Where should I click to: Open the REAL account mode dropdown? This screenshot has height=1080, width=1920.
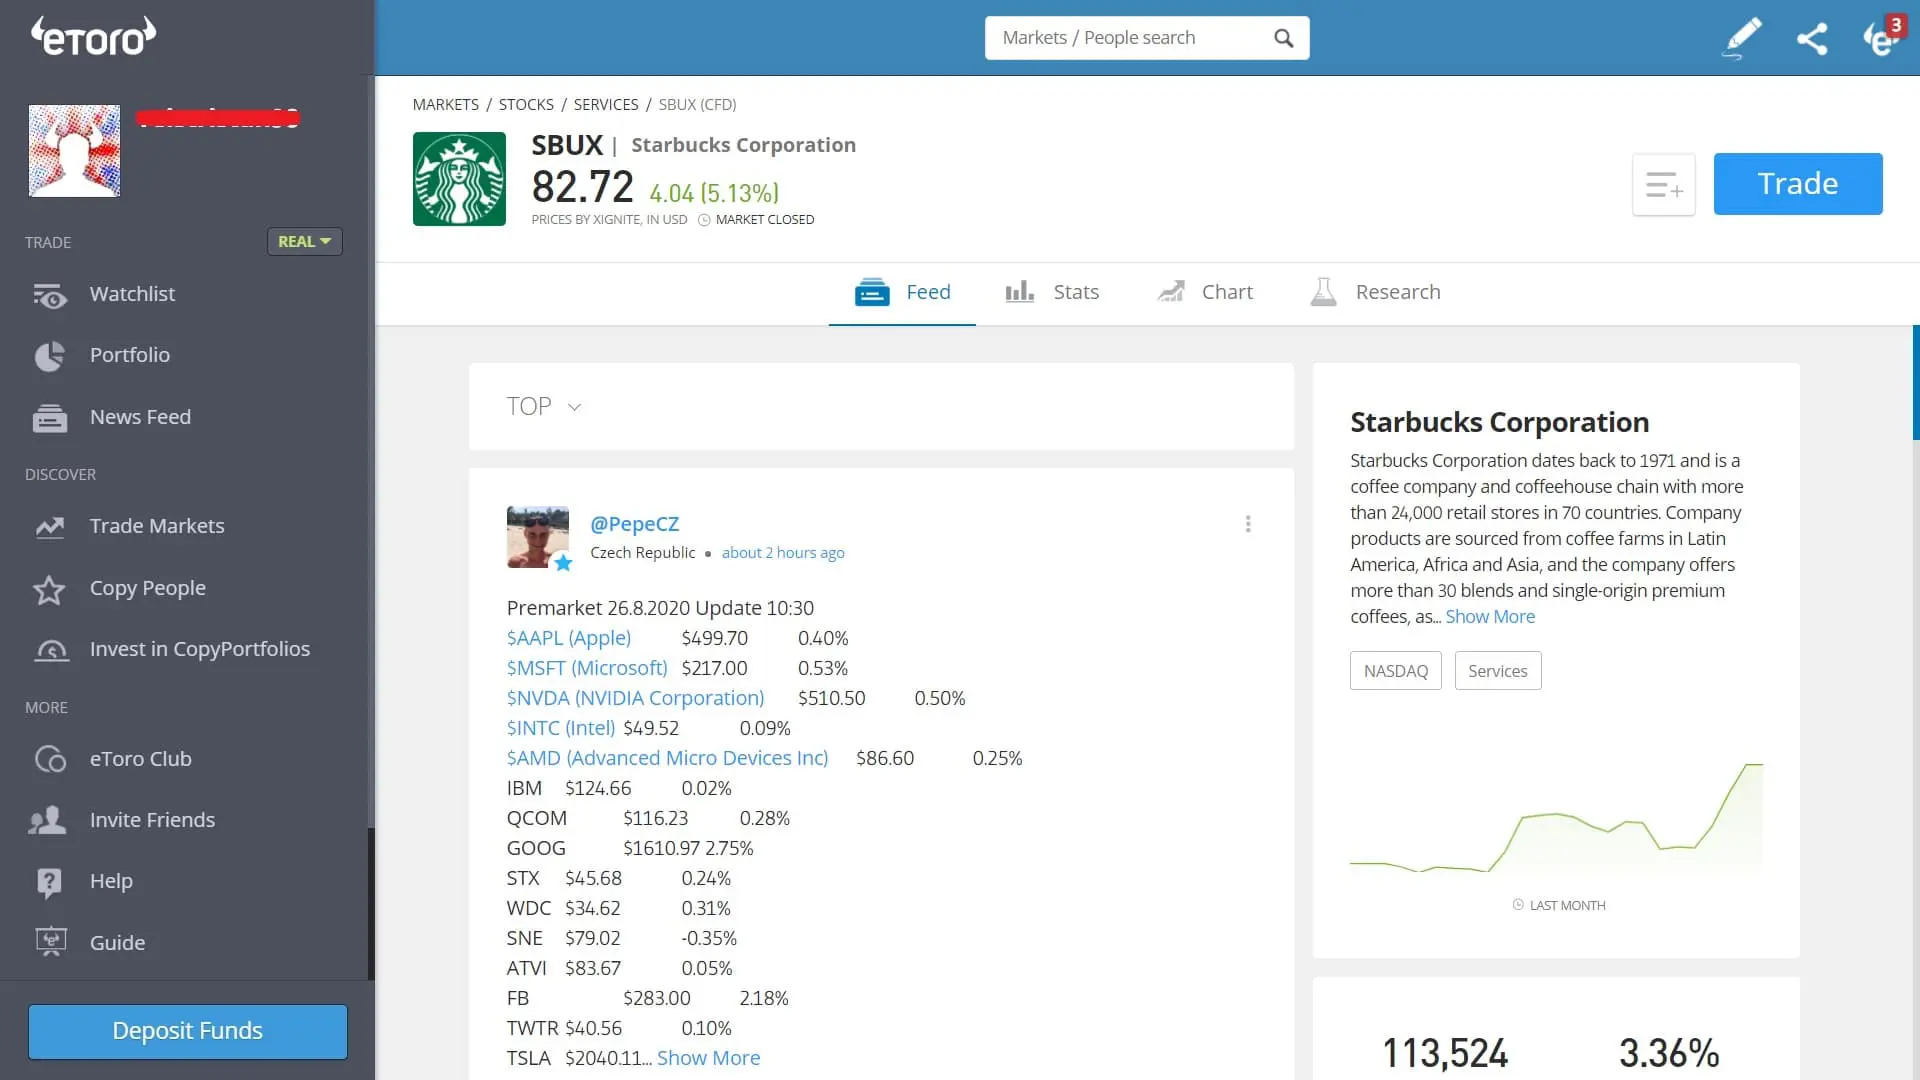[x=304, y=241]
